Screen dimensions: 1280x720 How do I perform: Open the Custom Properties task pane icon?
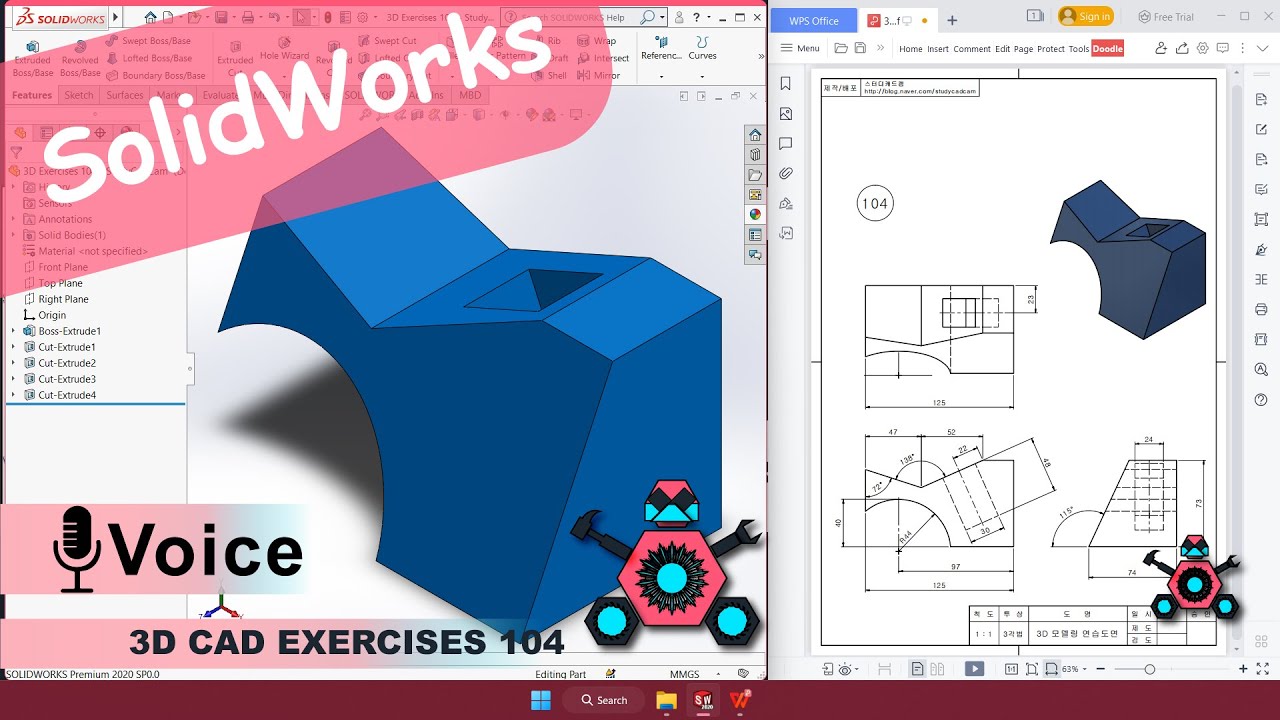point(755,235)
